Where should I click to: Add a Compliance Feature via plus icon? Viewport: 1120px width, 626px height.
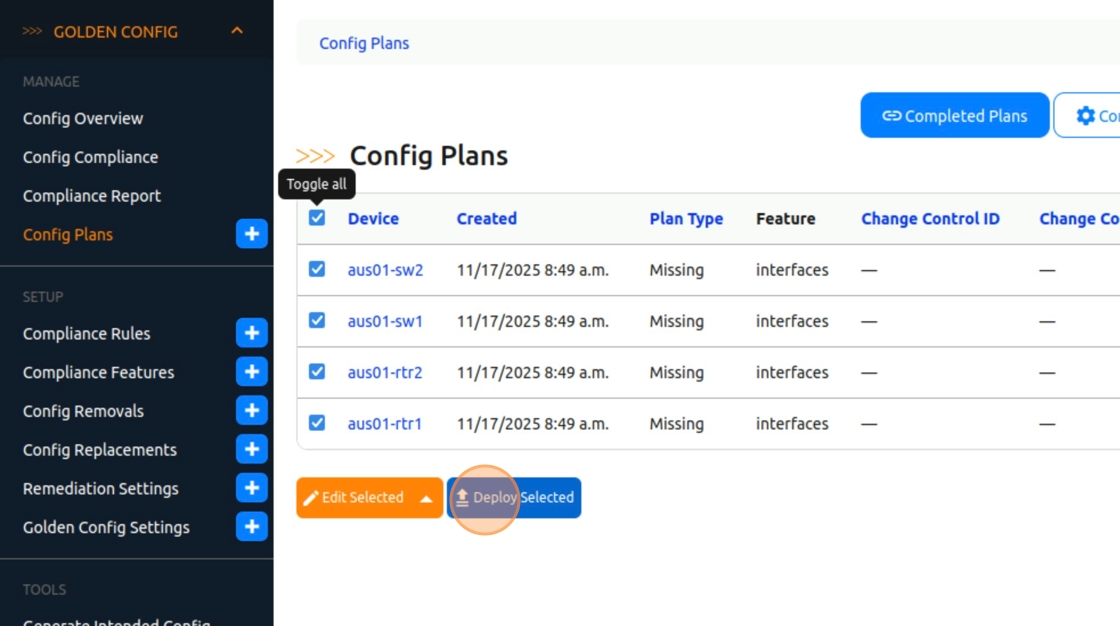251,372
